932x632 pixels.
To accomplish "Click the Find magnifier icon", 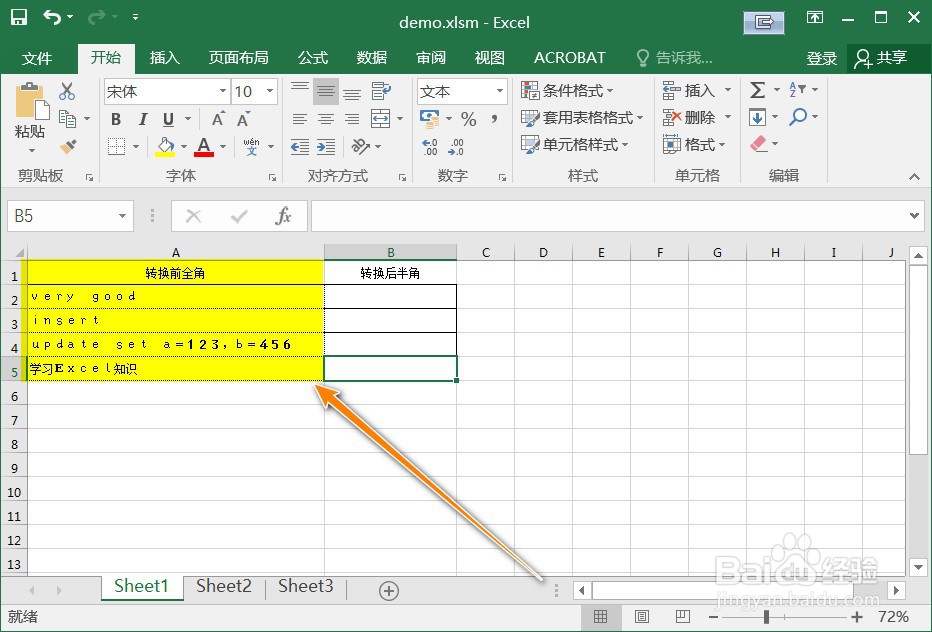I will click(798, 117).
